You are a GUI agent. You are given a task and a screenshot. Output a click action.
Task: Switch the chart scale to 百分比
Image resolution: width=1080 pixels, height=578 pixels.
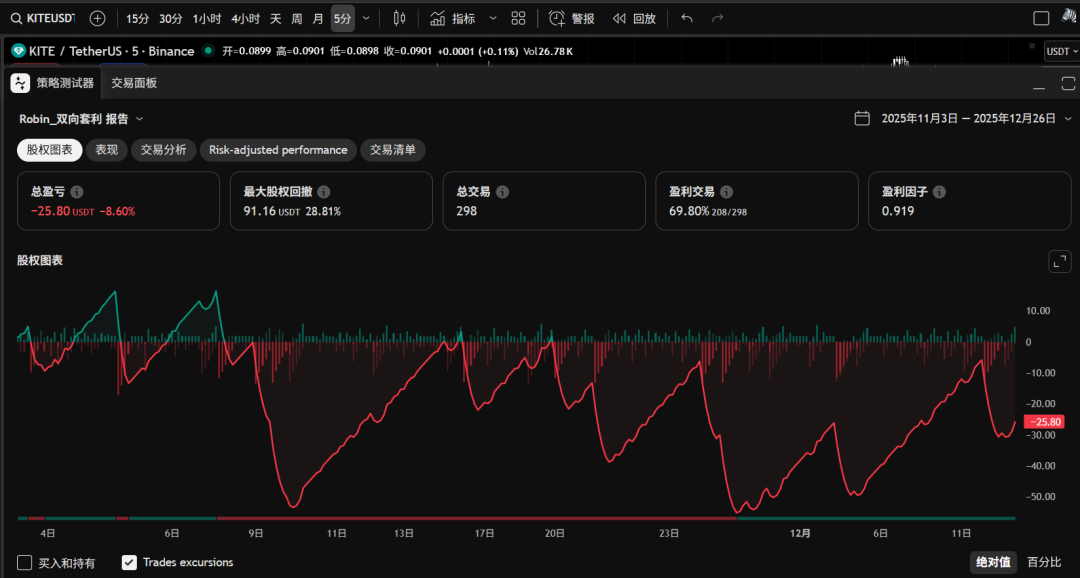pyautogui.click(x=1045, y=563)
